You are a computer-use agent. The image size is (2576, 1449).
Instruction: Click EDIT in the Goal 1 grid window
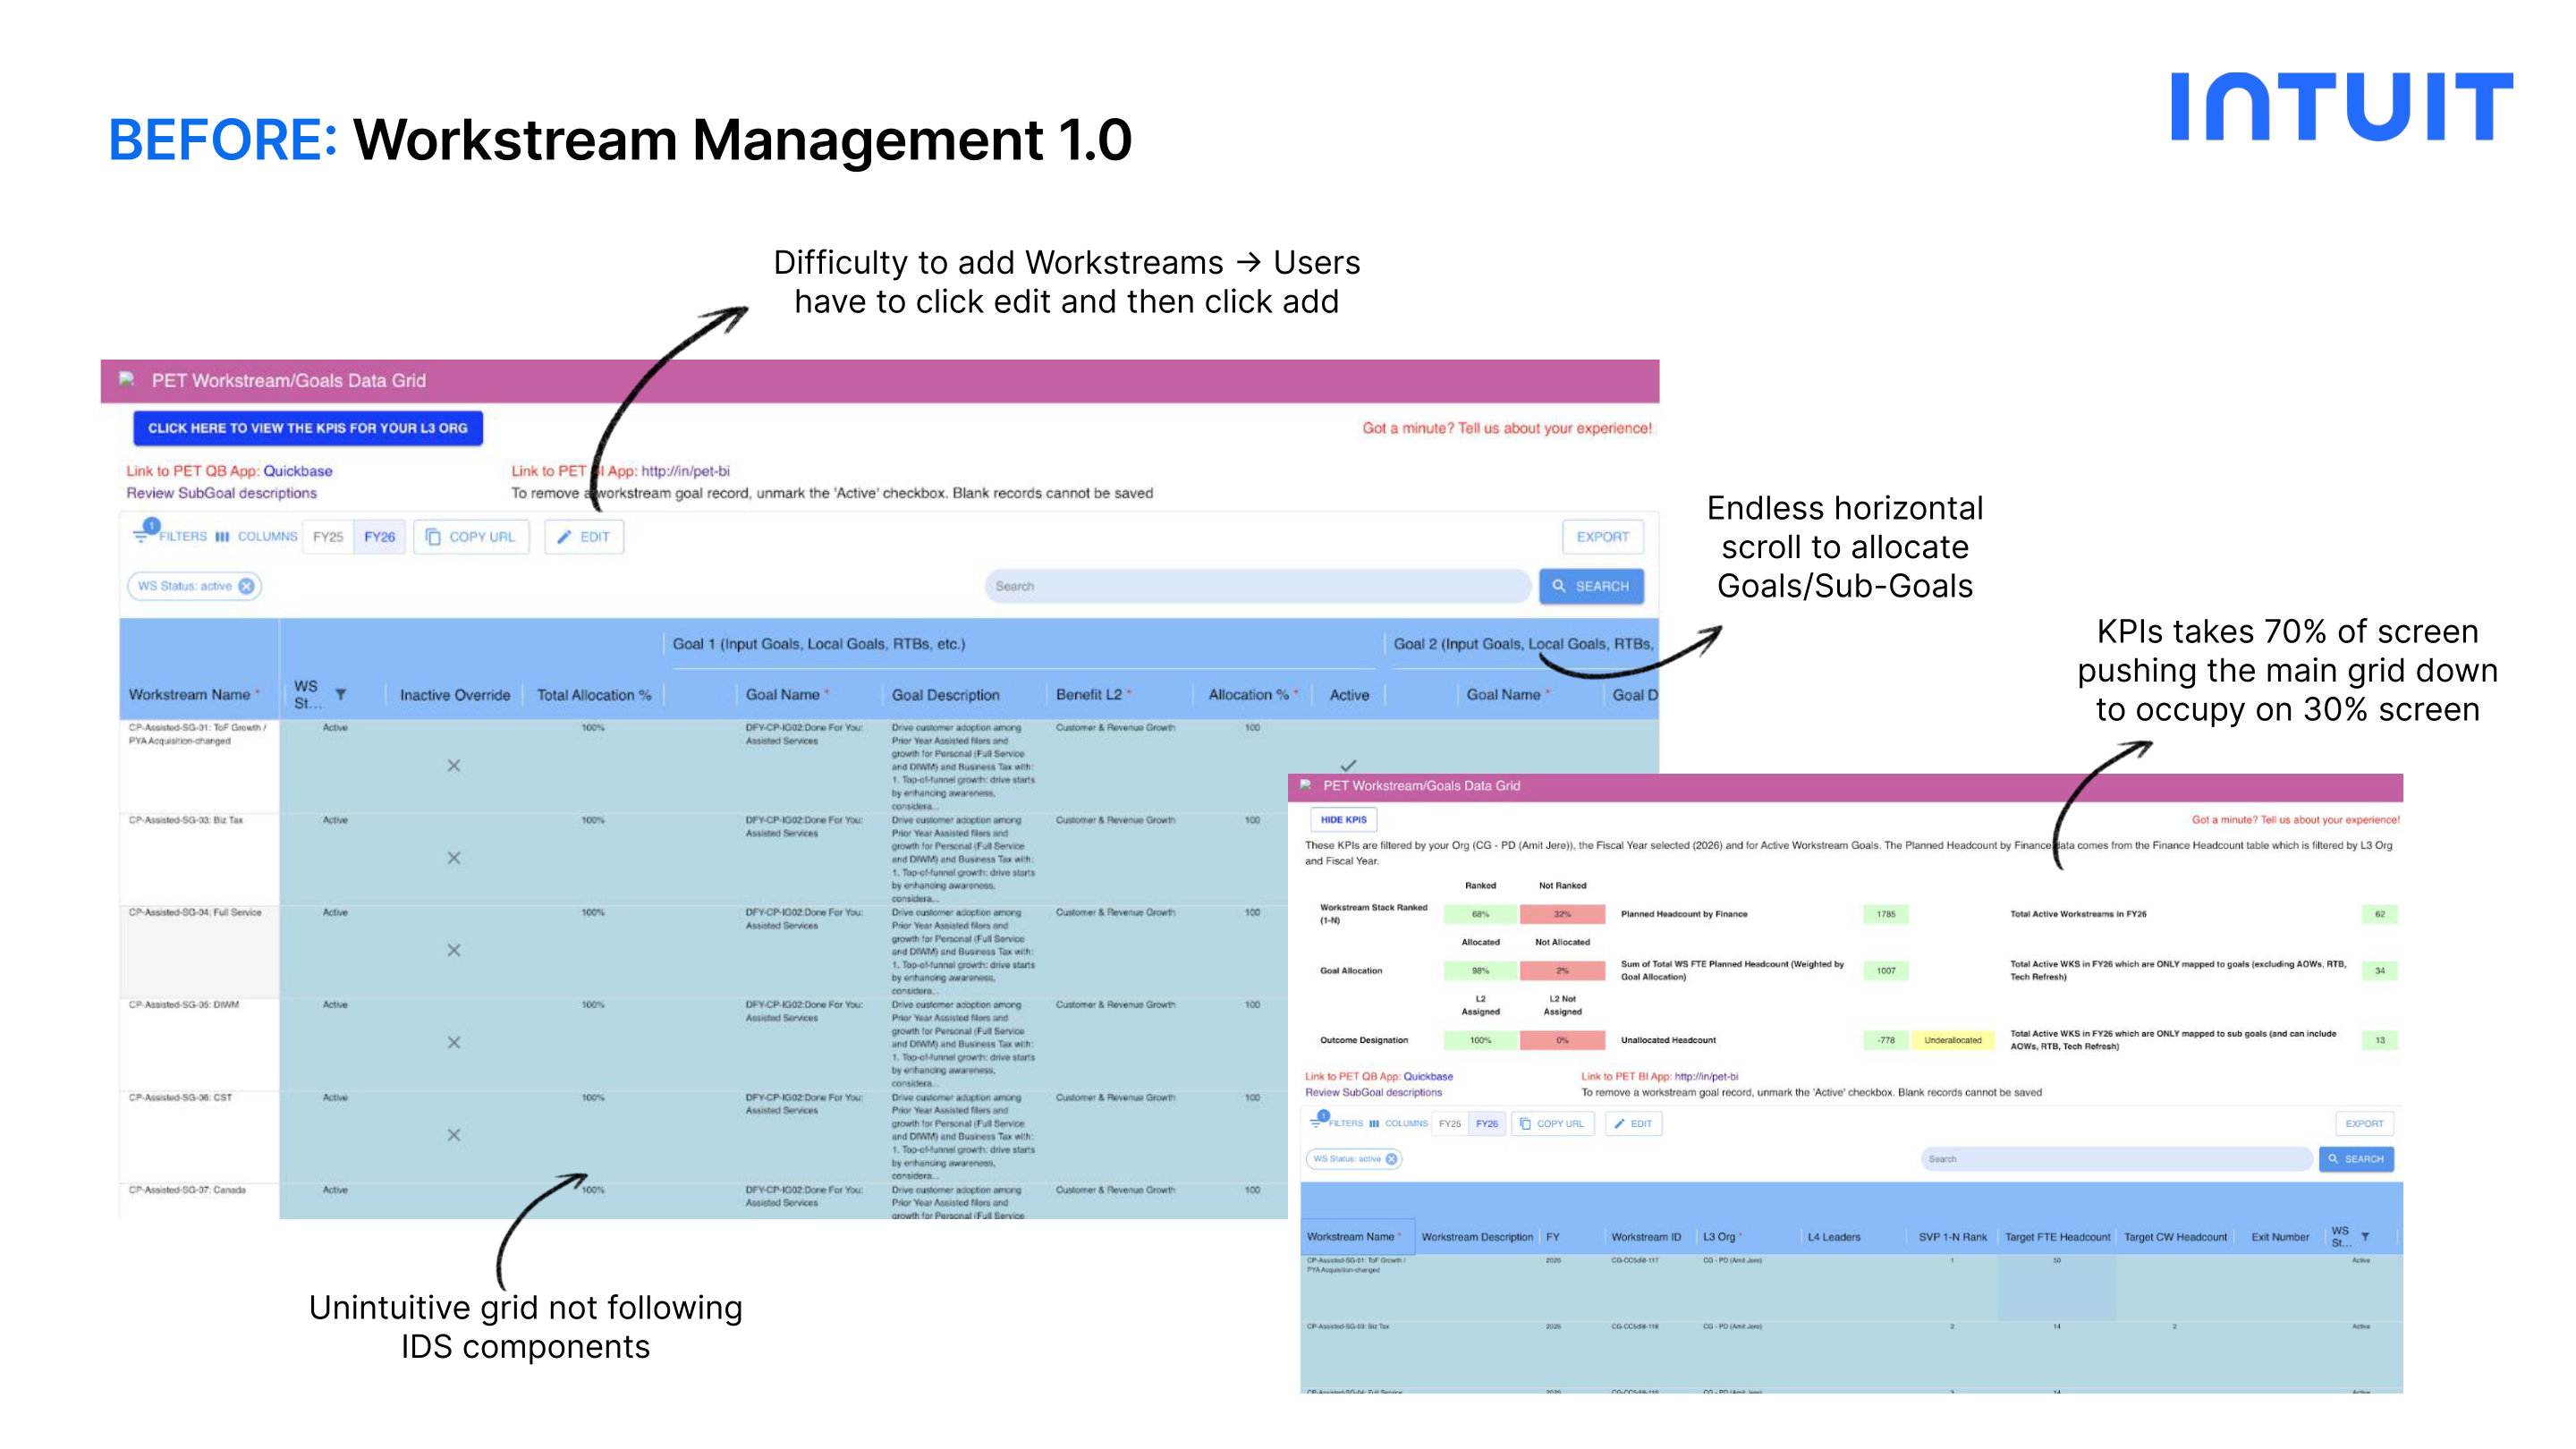(584, 537)
